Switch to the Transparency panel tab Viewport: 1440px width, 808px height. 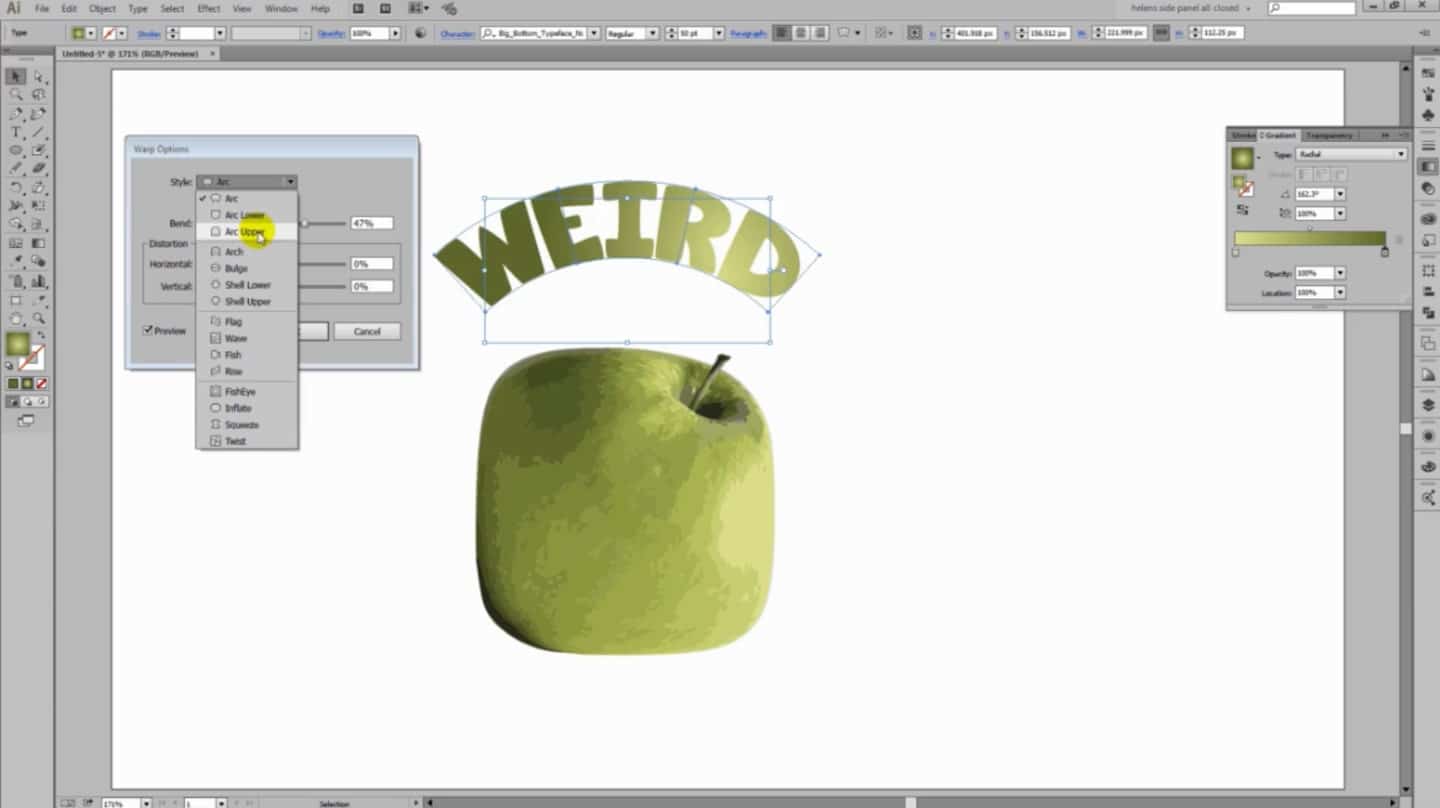1329,135
